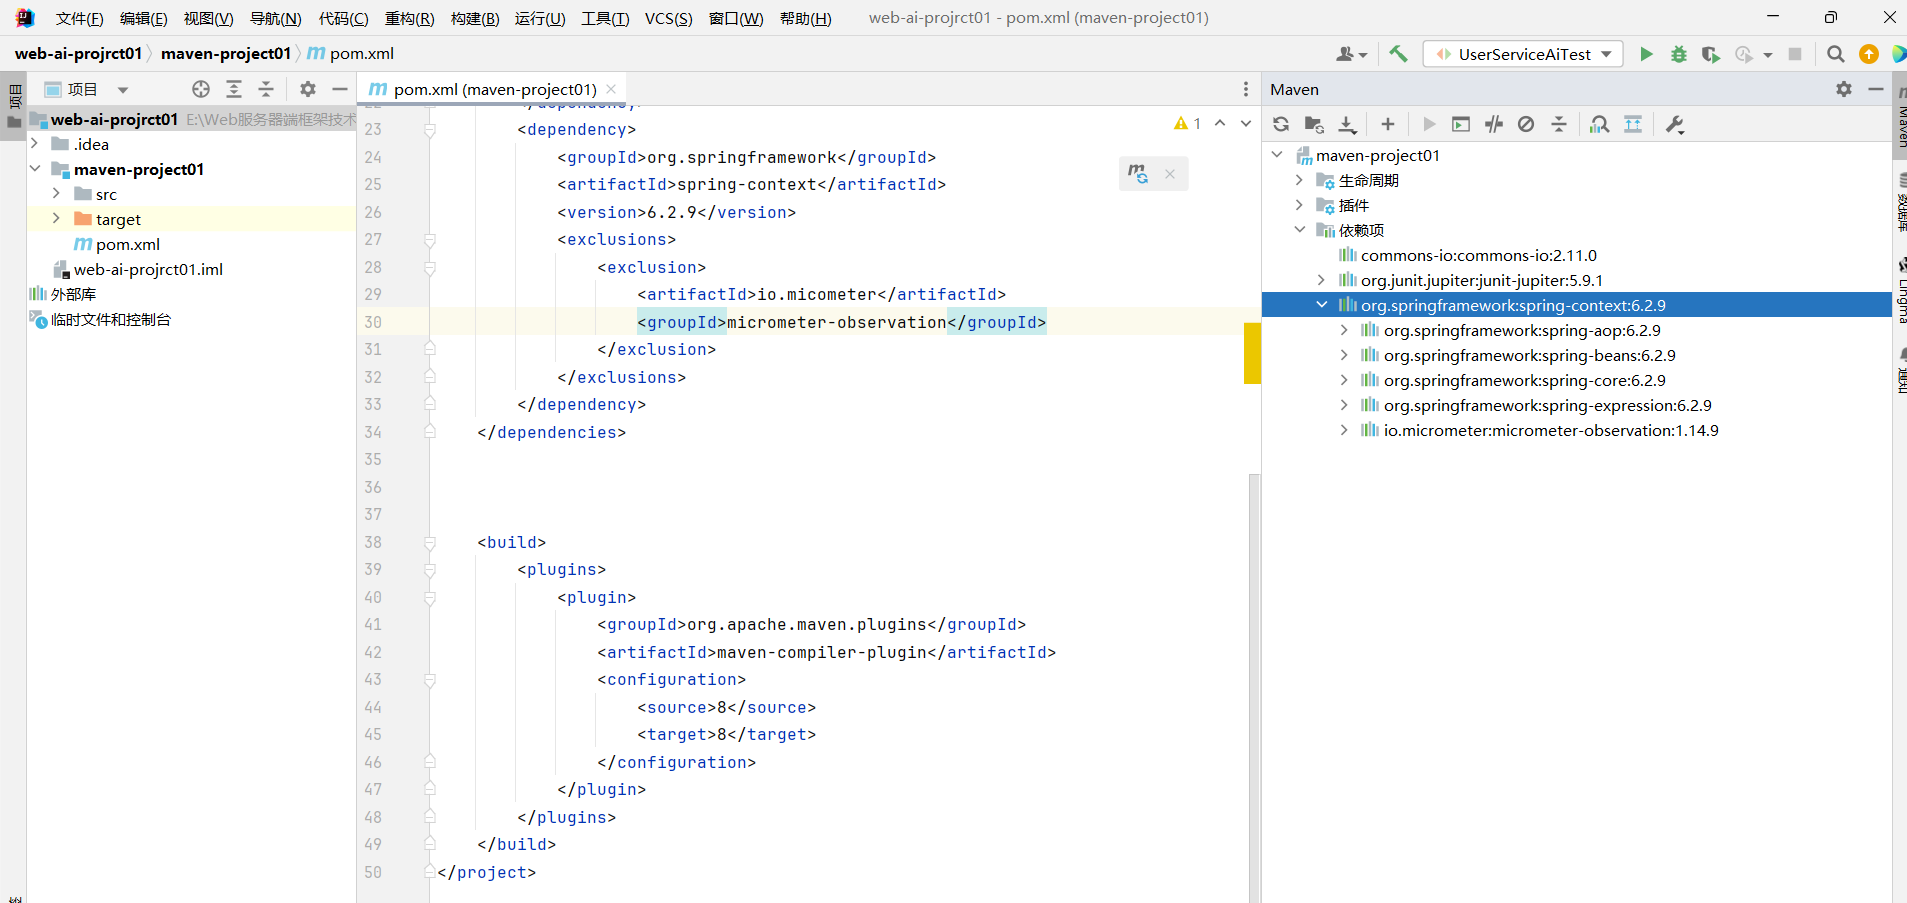Expand the spring-aop dependency node
The height and width of the screenshot is (903, 1907).
[1344, 330]
